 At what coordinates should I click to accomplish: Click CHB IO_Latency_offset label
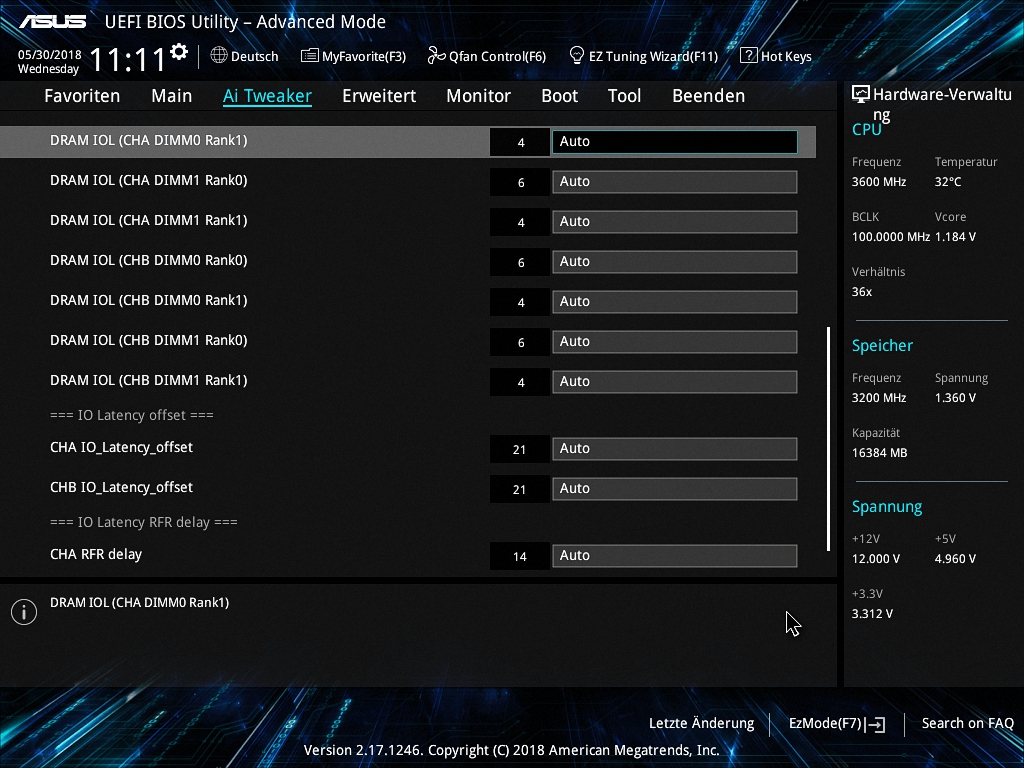tap(121, 487)
